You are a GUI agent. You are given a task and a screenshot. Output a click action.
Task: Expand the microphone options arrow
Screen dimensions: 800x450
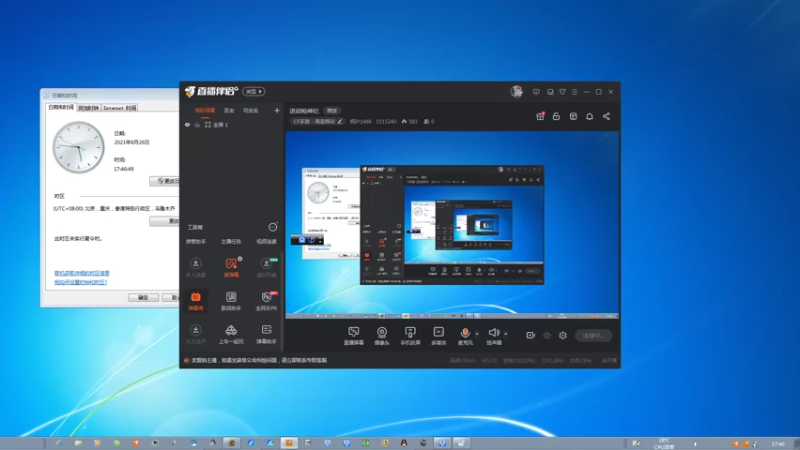tap(477, 334)
